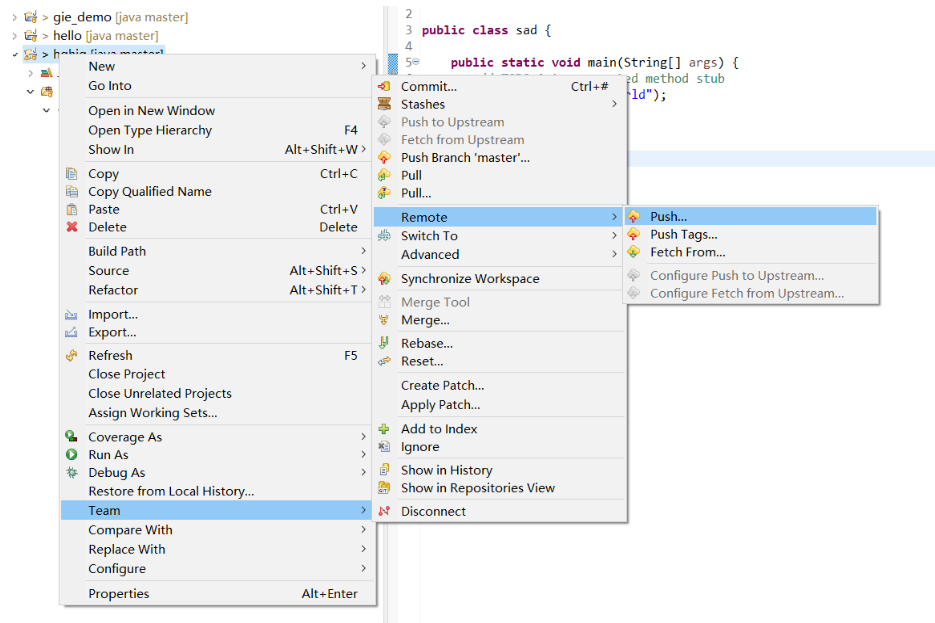Choose Fetch From... menu entry

coord(687,252)
